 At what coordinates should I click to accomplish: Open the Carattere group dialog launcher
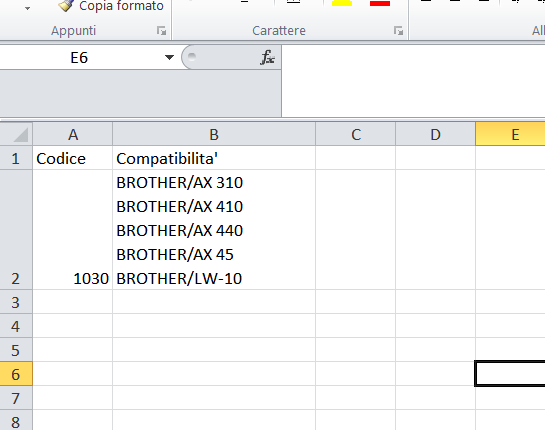coord(398,31)
